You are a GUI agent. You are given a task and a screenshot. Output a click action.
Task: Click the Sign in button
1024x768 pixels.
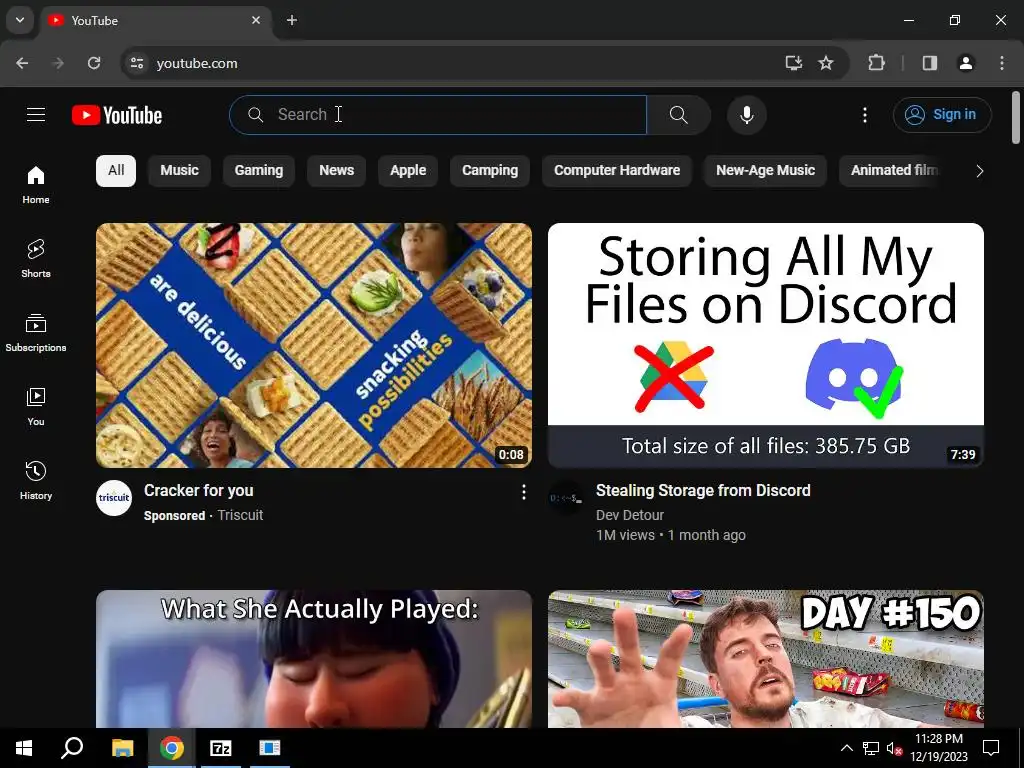[942, 115]
